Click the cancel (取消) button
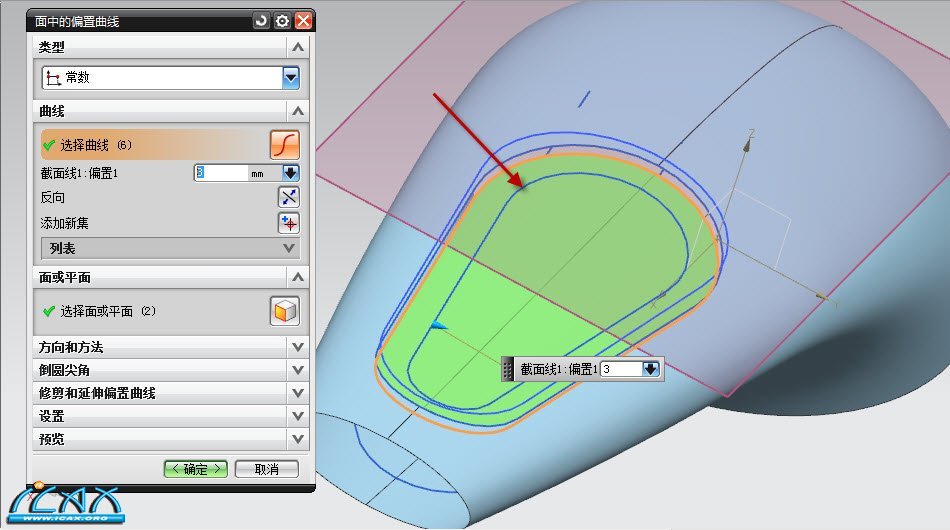The height and width of the screenshot is (530, 950). 265,469
